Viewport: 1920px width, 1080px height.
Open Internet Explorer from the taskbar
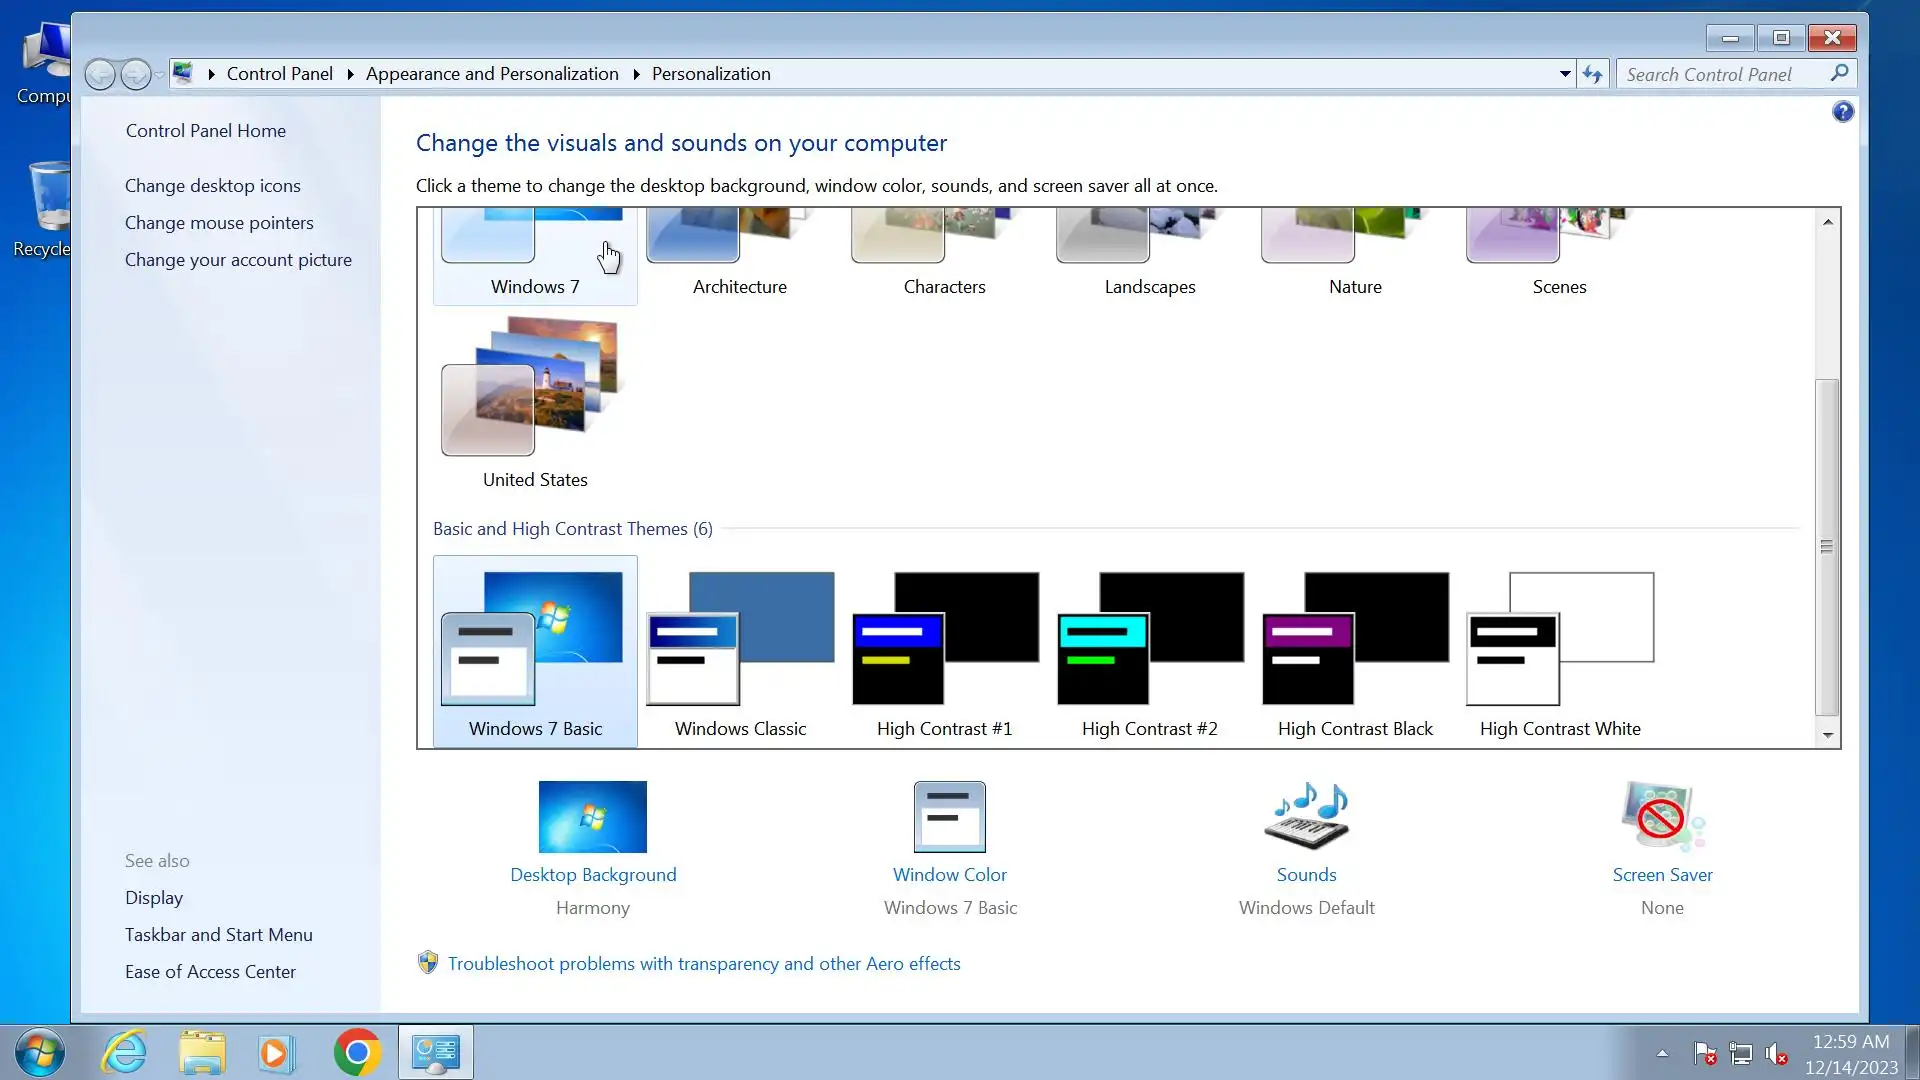125,1053
